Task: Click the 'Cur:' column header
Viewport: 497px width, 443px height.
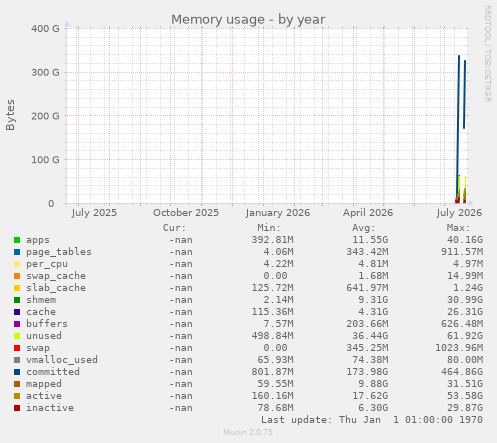Action: (x=174, y=228)
